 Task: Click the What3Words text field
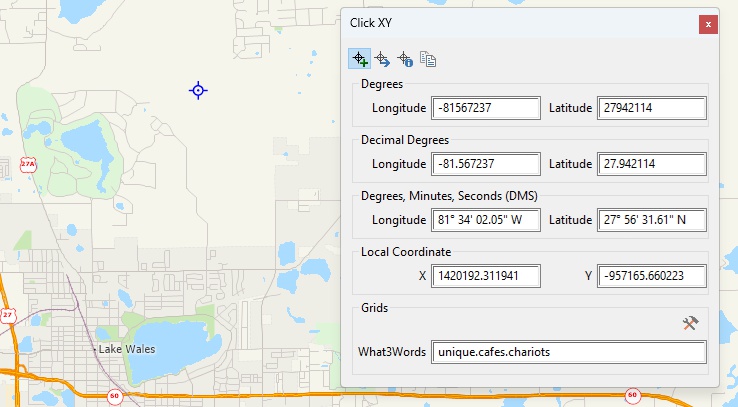(567, 352)
